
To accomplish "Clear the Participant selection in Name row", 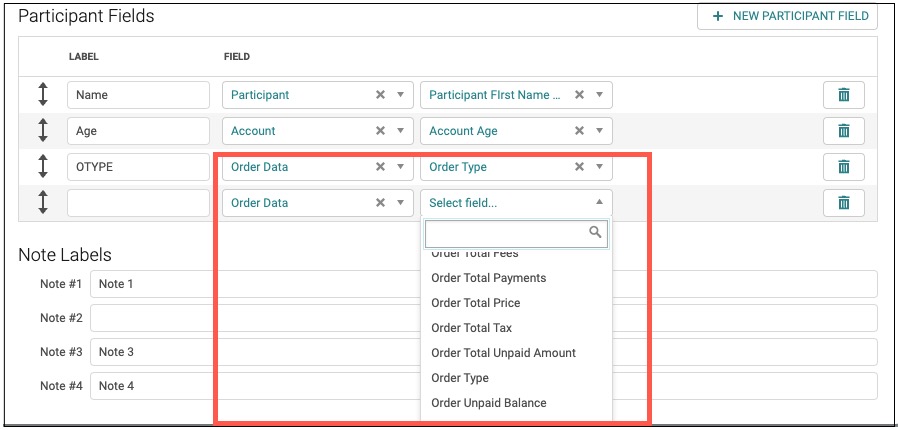I will (380, 95).
